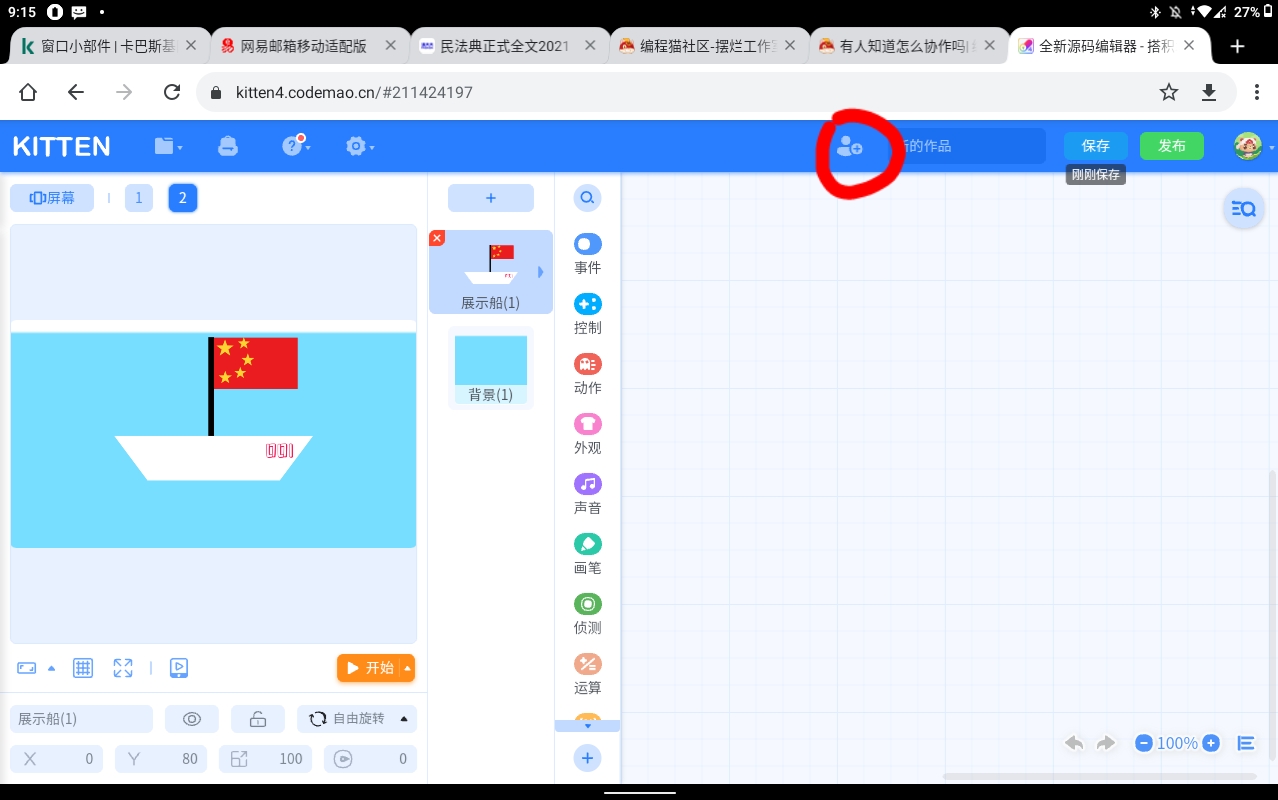1278x800 pixels.
Task: Click the align blocks icon
Action: coord(1246,743)
